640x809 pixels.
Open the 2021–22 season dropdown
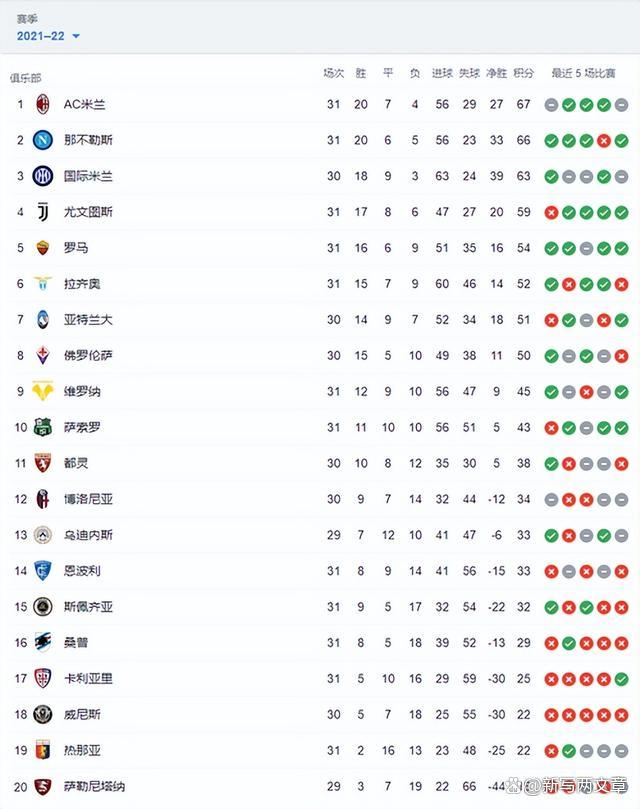[49, 36]
